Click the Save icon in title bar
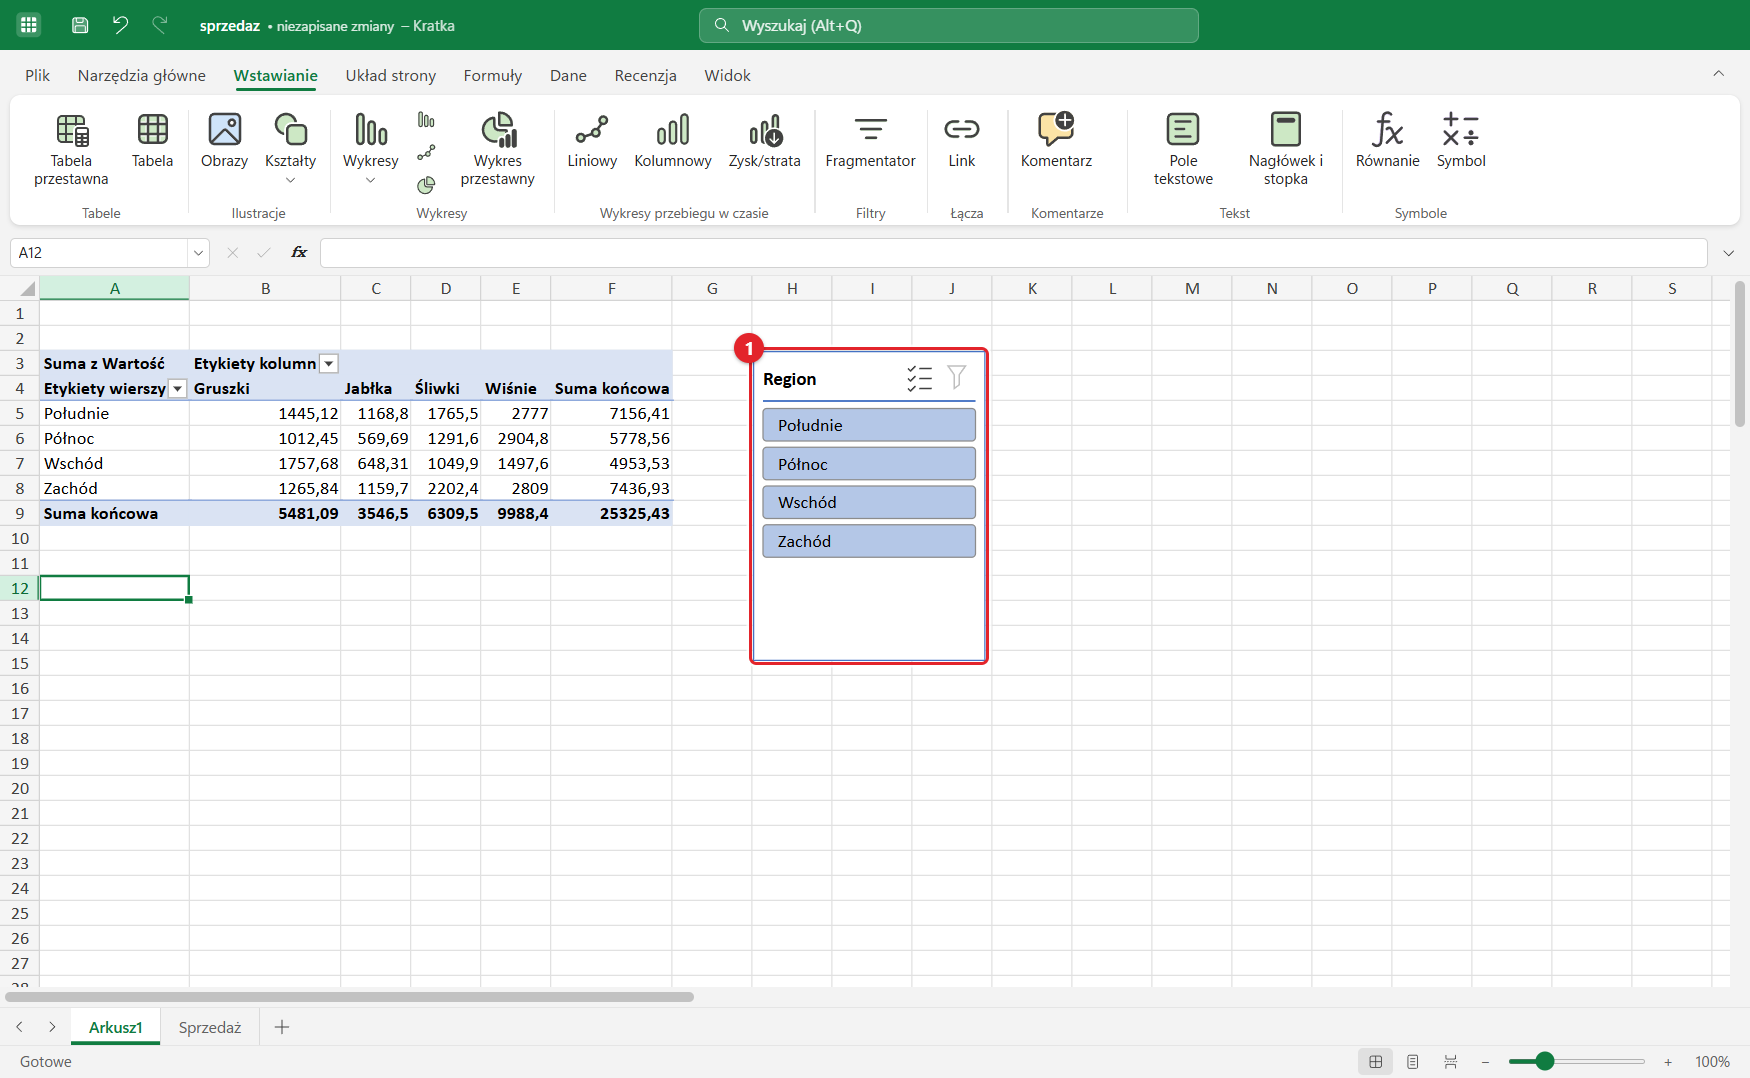1750x1078 pixels. [80, 25]
